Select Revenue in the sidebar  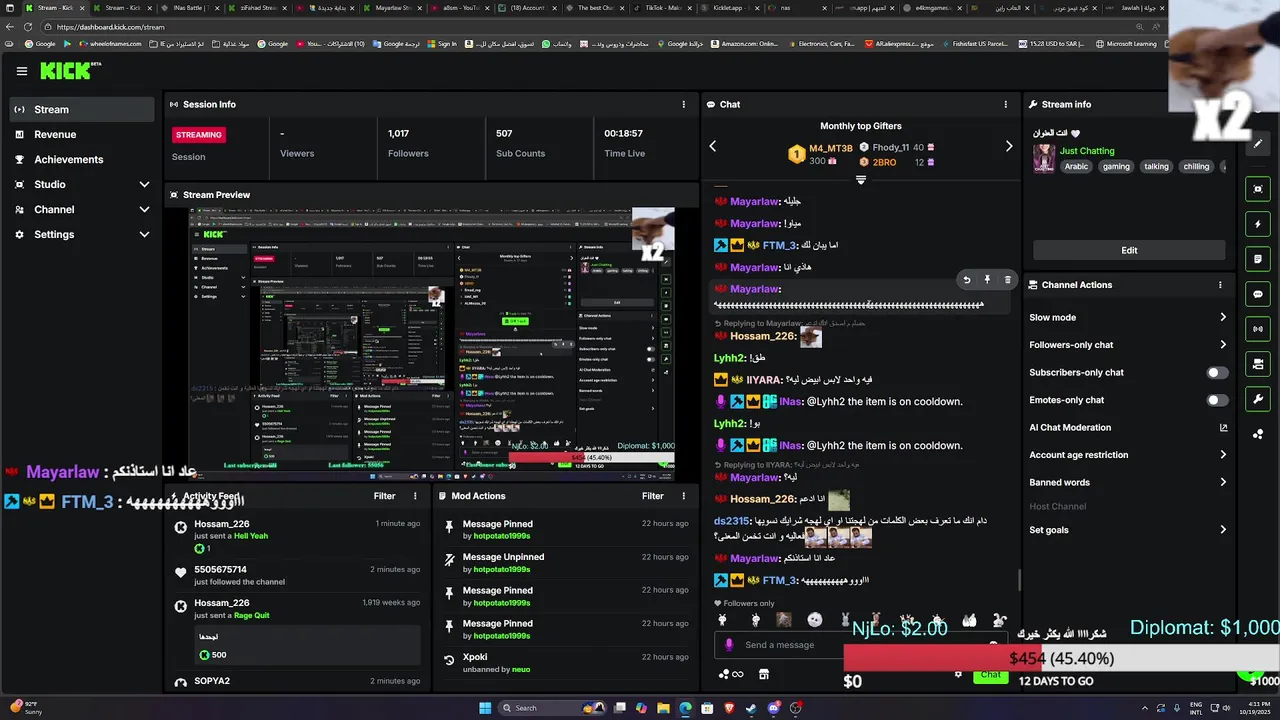pyautogui.click(x=80, y=134)
